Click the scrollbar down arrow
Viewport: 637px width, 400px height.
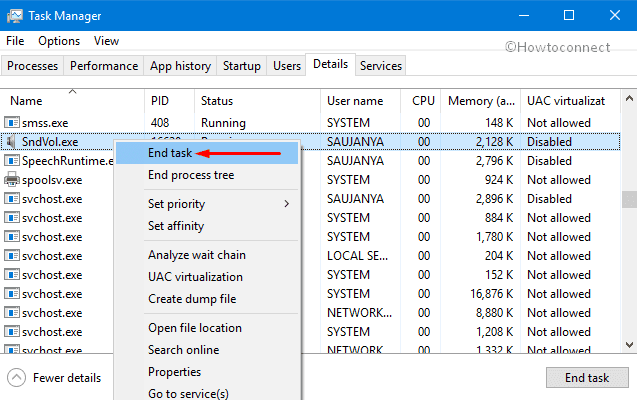[629, 345]
